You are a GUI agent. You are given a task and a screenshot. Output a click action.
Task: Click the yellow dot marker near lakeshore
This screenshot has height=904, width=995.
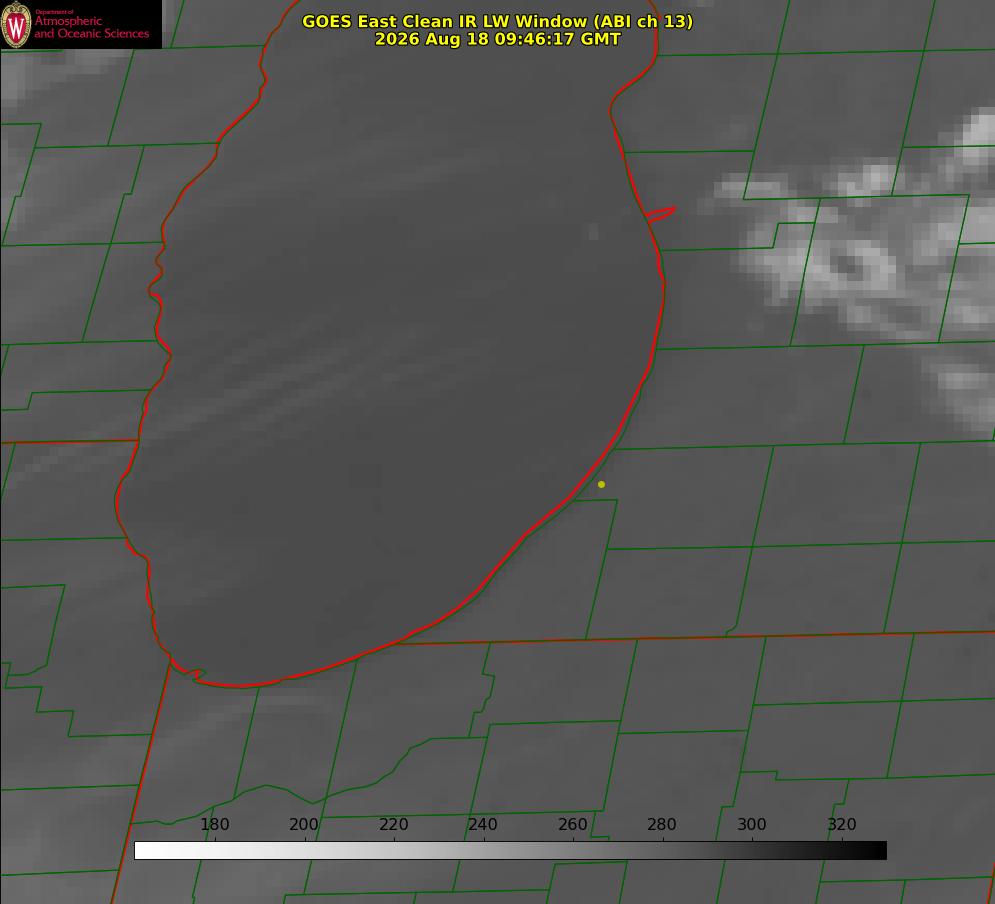601,484
